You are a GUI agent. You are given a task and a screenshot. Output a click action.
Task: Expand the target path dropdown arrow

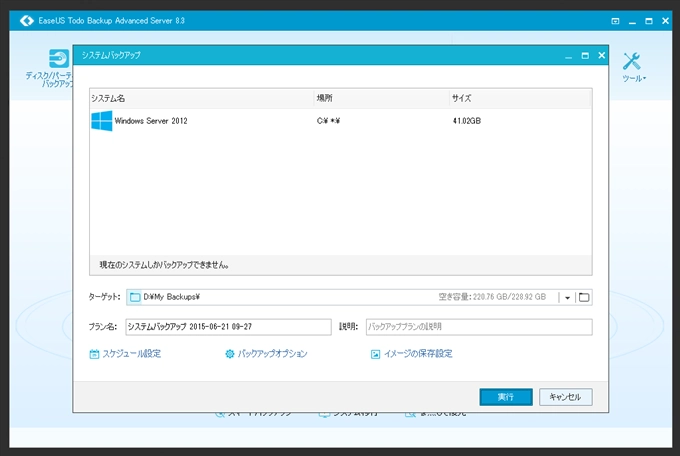coord(567,298)
